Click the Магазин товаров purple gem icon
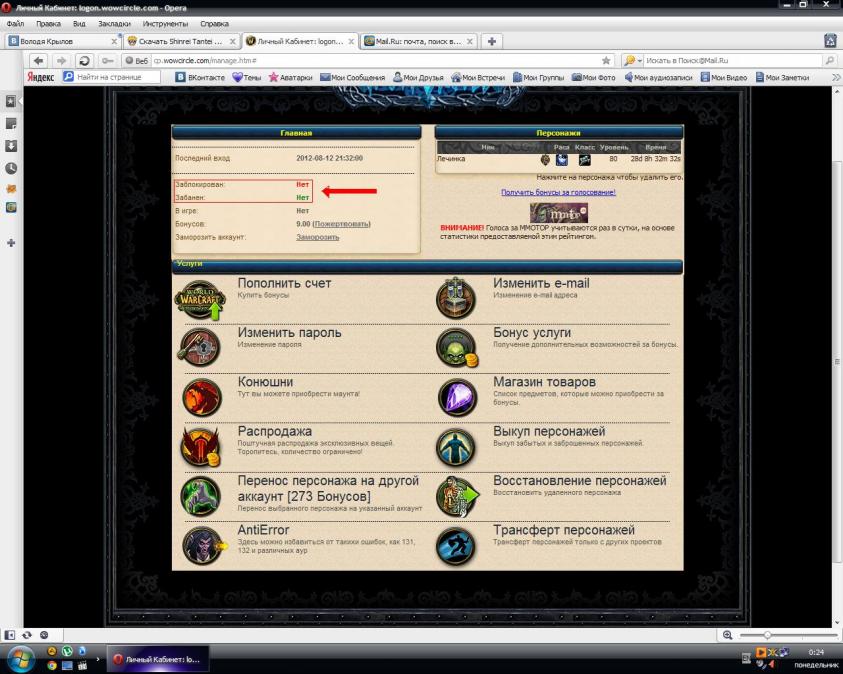843x674 pixels. [457, 397]
